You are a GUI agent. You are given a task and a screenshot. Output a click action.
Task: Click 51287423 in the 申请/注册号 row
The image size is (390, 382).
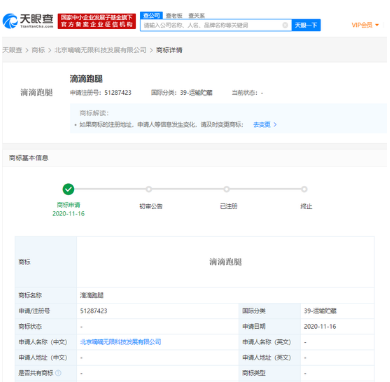tap(94, 311)
